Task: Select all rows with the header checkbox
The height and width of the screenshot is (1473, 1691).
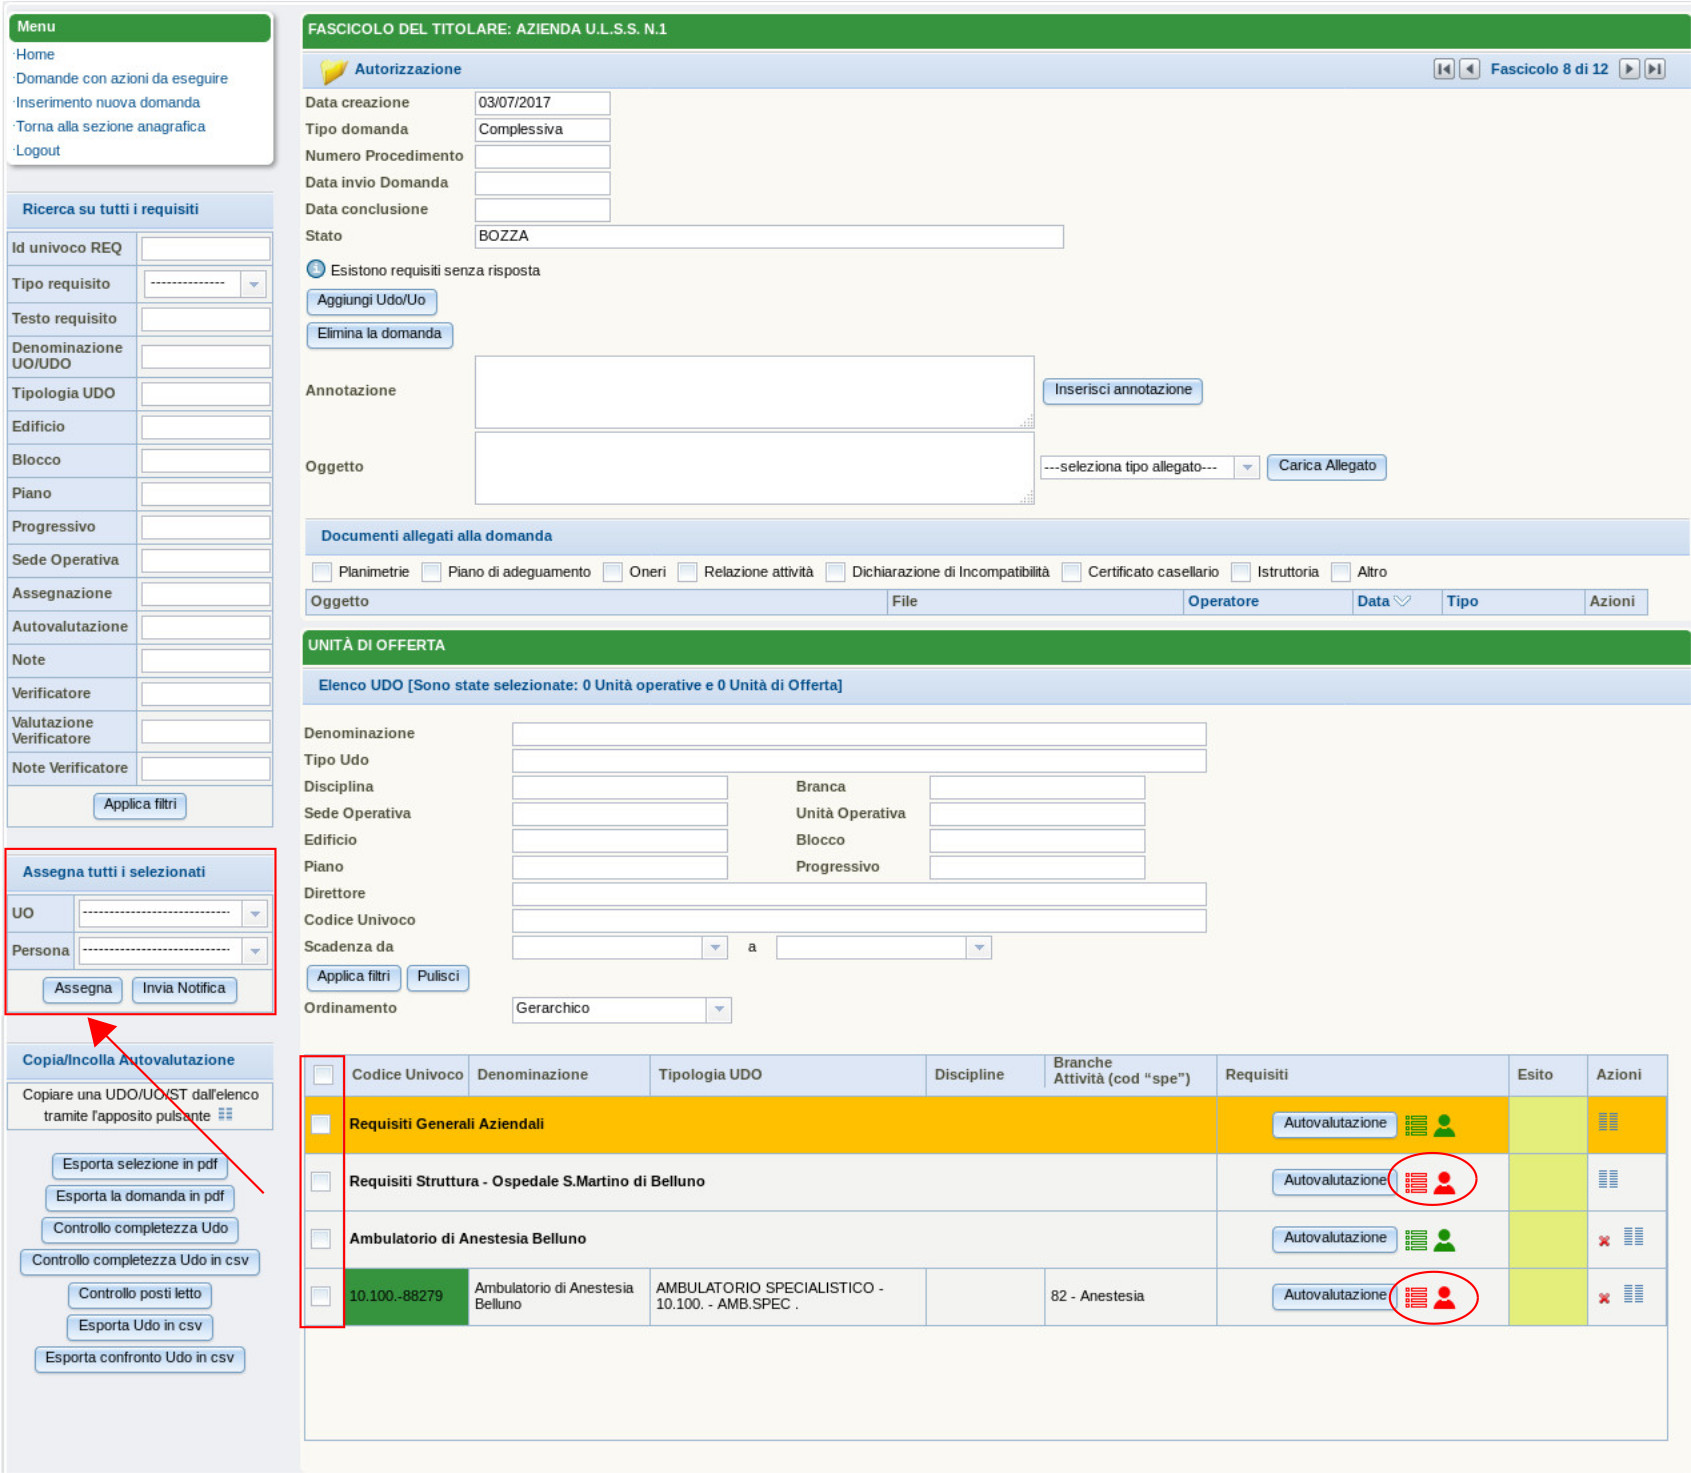Action: (323, 1075)
